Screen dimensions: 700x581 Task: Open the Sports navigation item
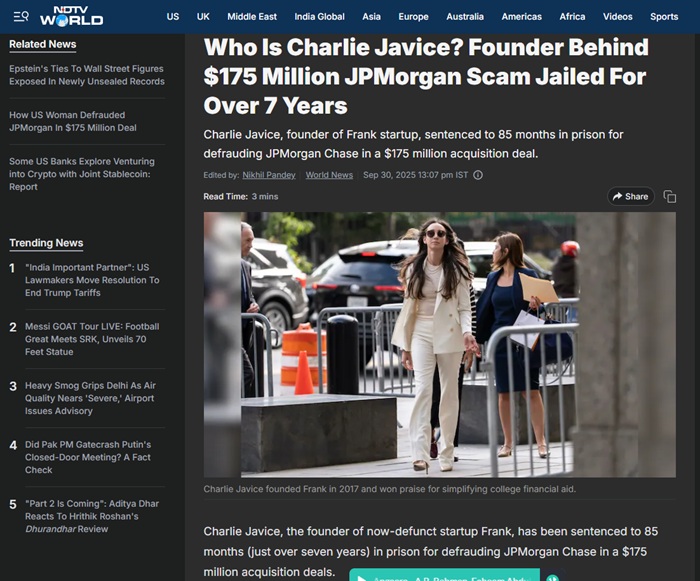[x=664, y=17]
